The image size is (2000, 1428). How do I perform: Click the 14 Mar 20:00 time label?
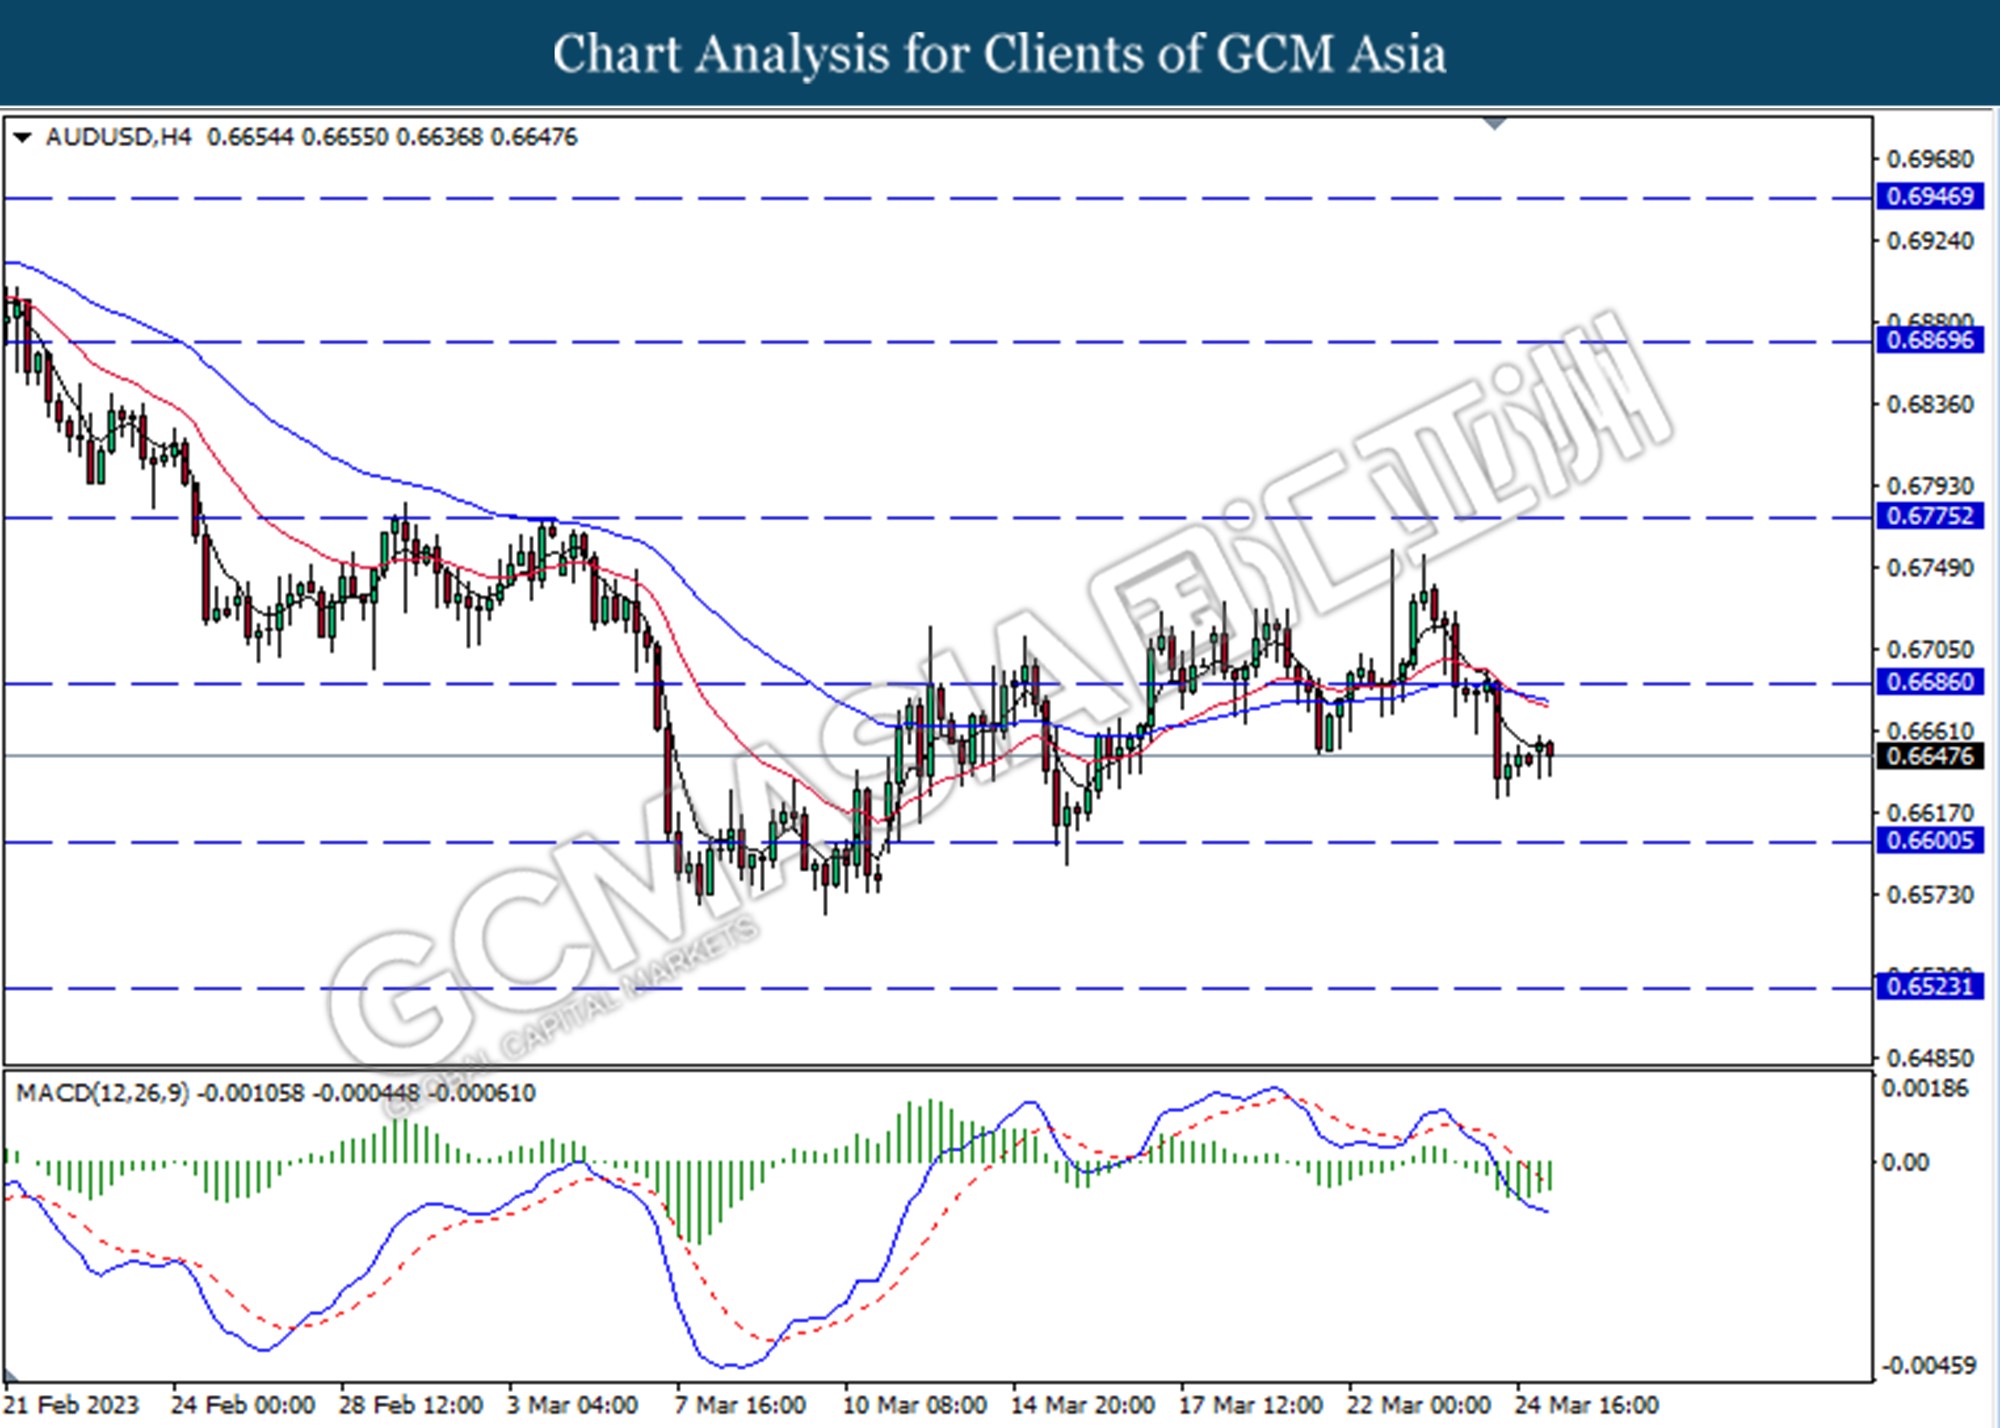pos(1083,1405)
